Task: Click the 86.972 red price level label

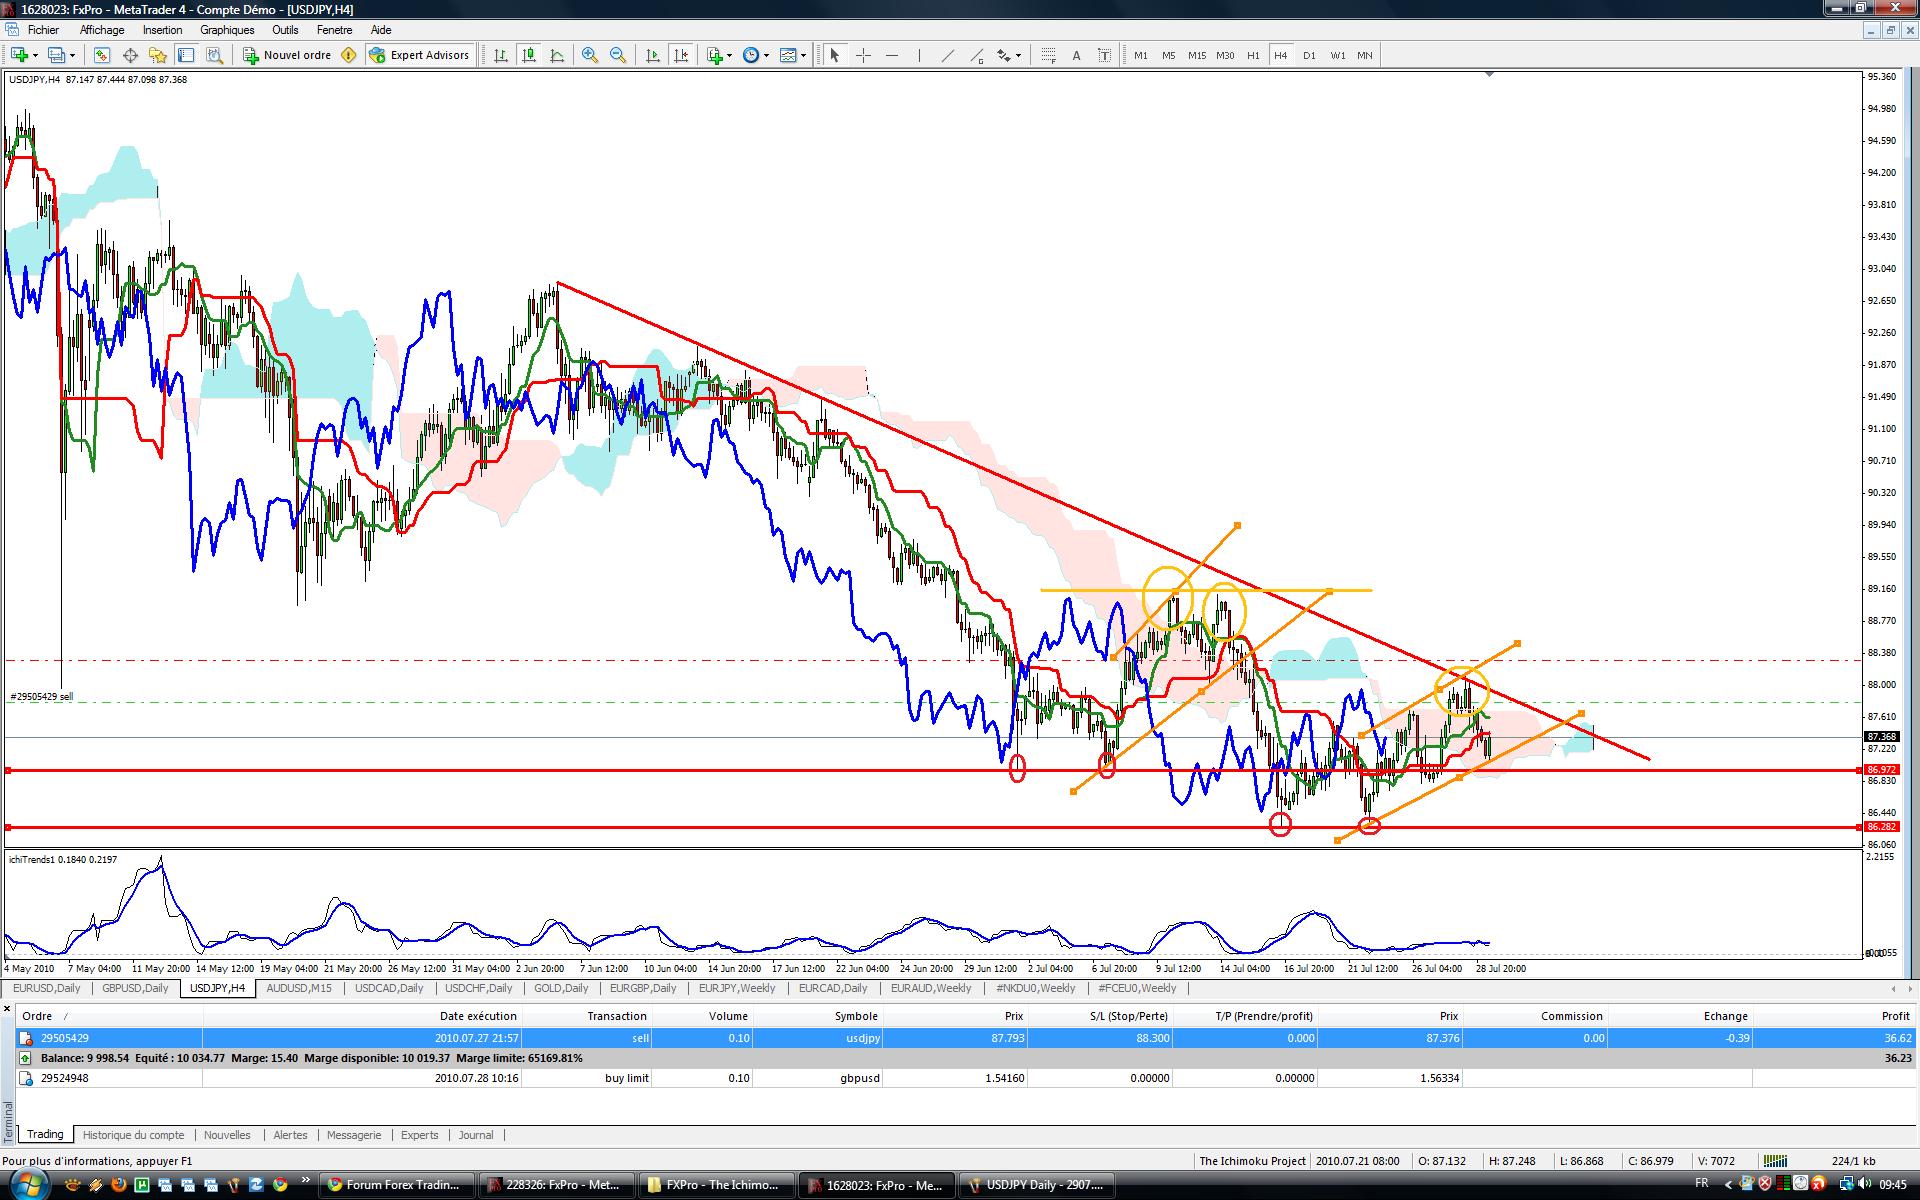Action: click(1881, 770)
